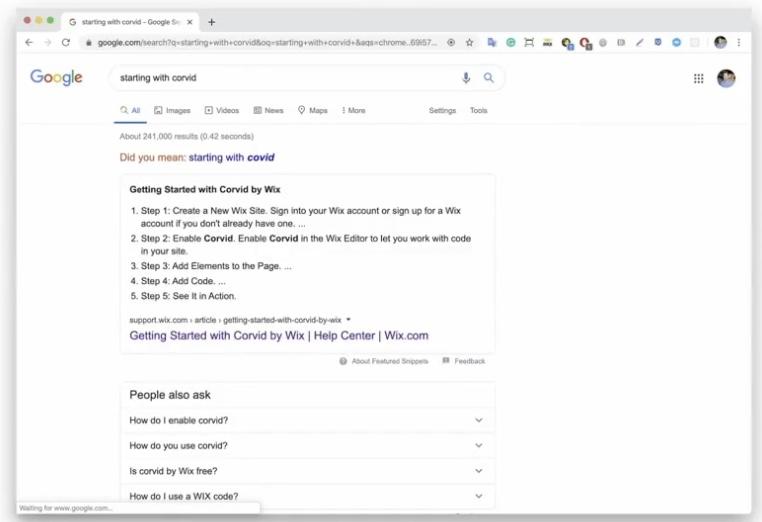This screenshot has height=522, width=762.
Task: Click About Featured Snippets link
Action: 390,361
